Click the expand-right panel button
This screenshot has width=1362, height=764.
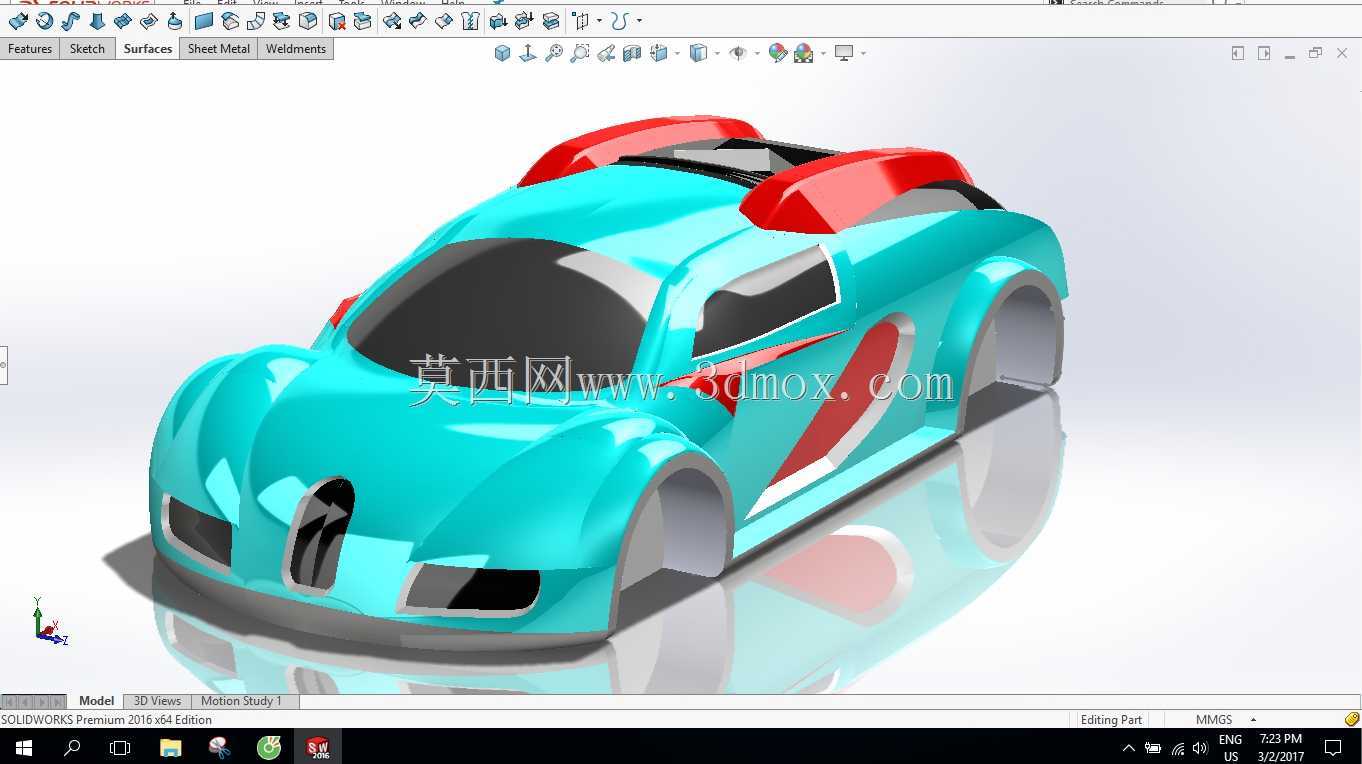pyautogui.click(x=1264, y=53)
